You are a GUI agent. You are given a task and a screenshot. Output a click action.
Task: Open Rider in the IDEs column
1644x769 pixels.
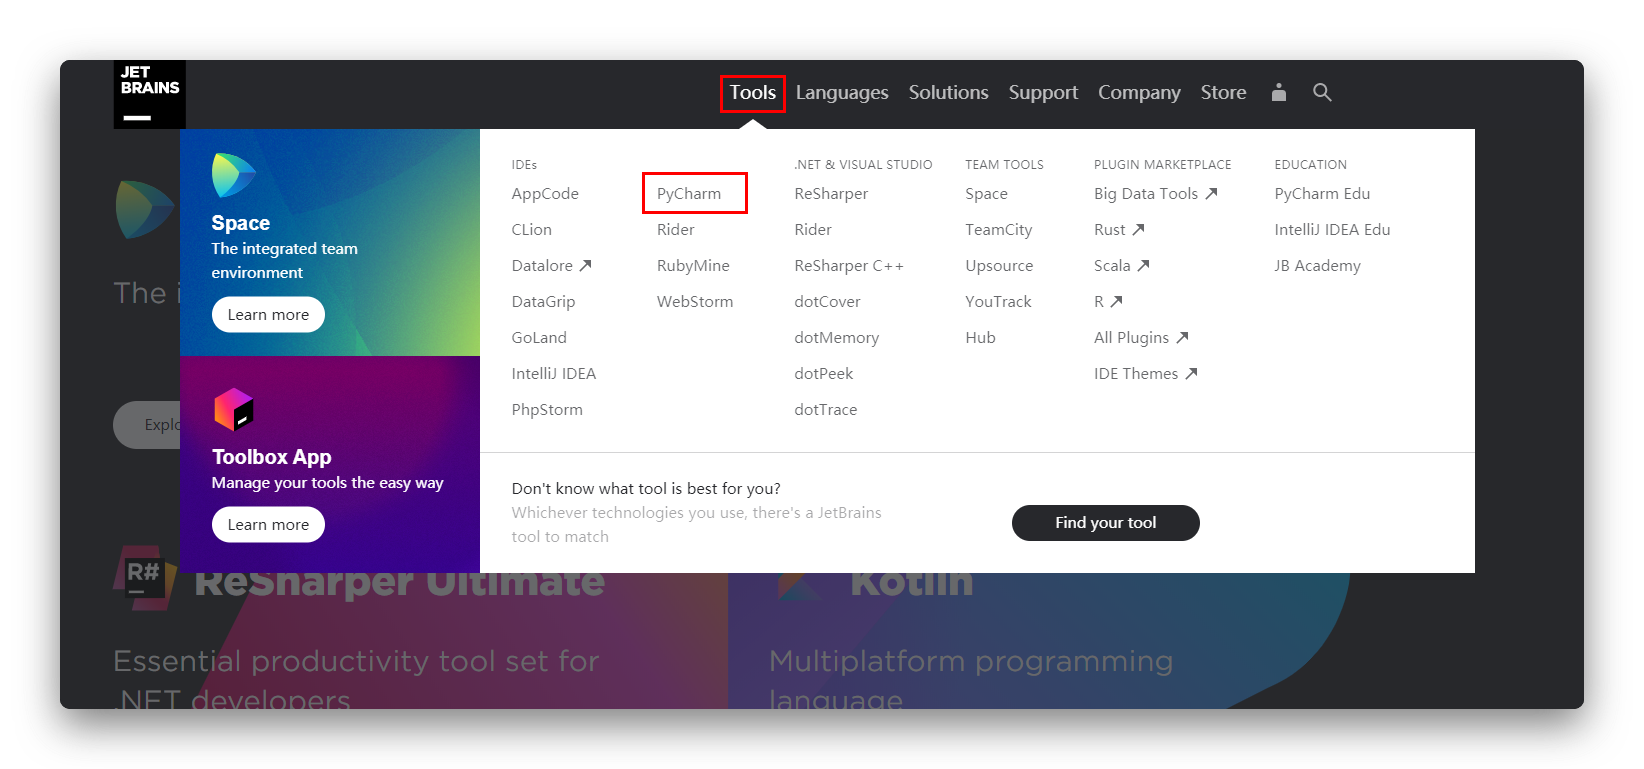pos(676,229)
